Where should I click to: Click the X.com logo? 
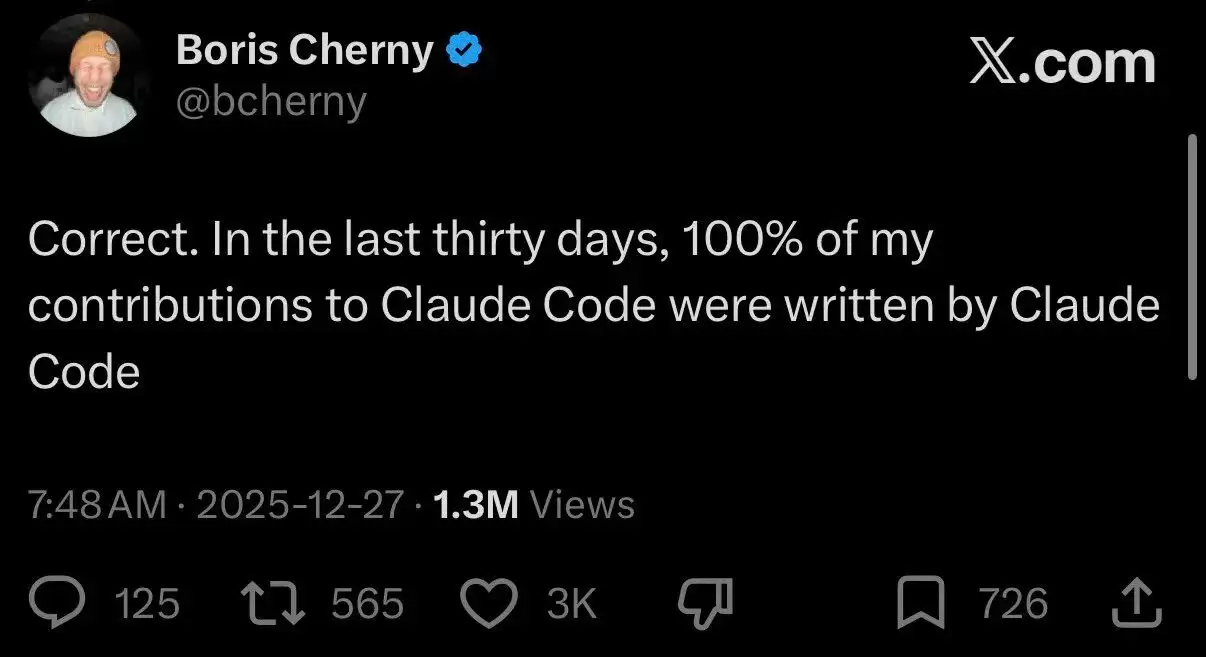point(1062,63)
